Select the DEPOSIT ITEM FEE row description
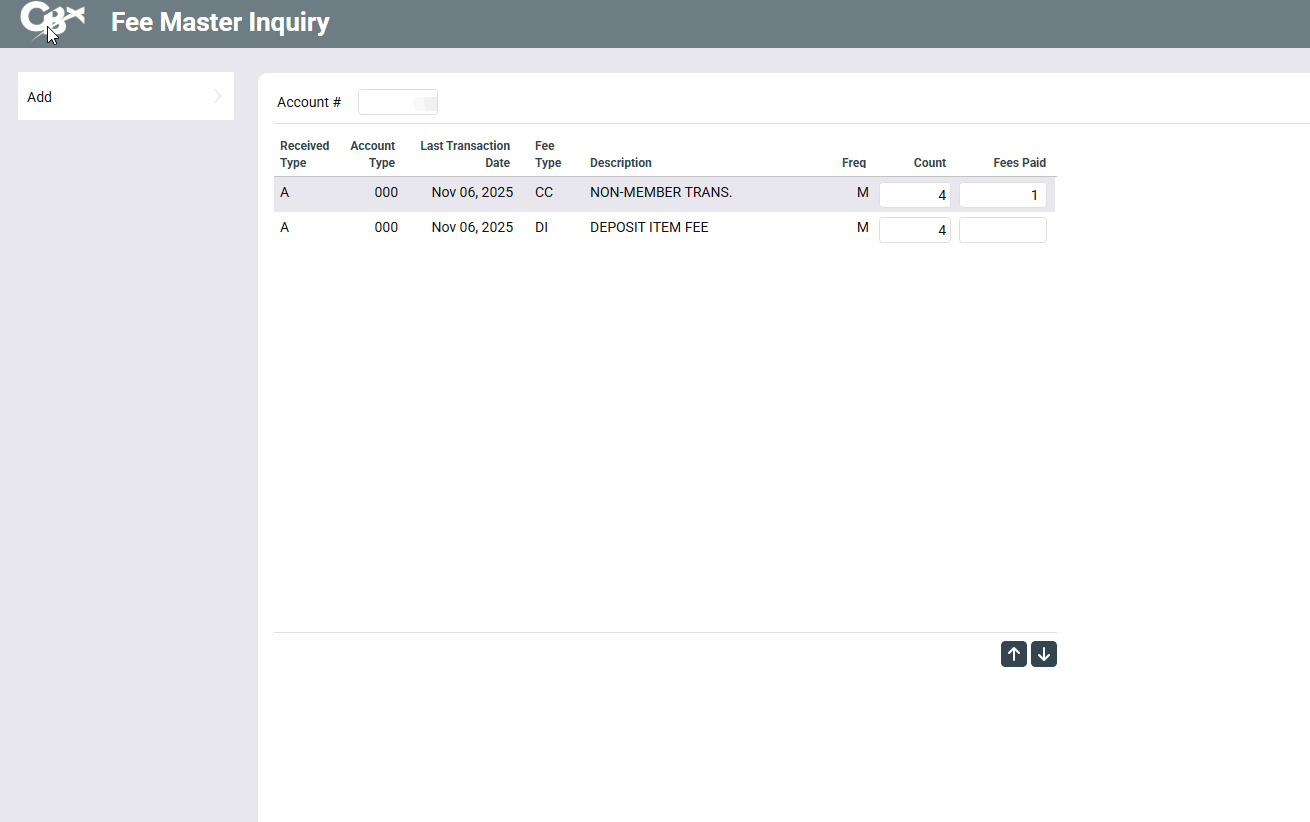This screenshot has width=1310, height=822. 649,227
